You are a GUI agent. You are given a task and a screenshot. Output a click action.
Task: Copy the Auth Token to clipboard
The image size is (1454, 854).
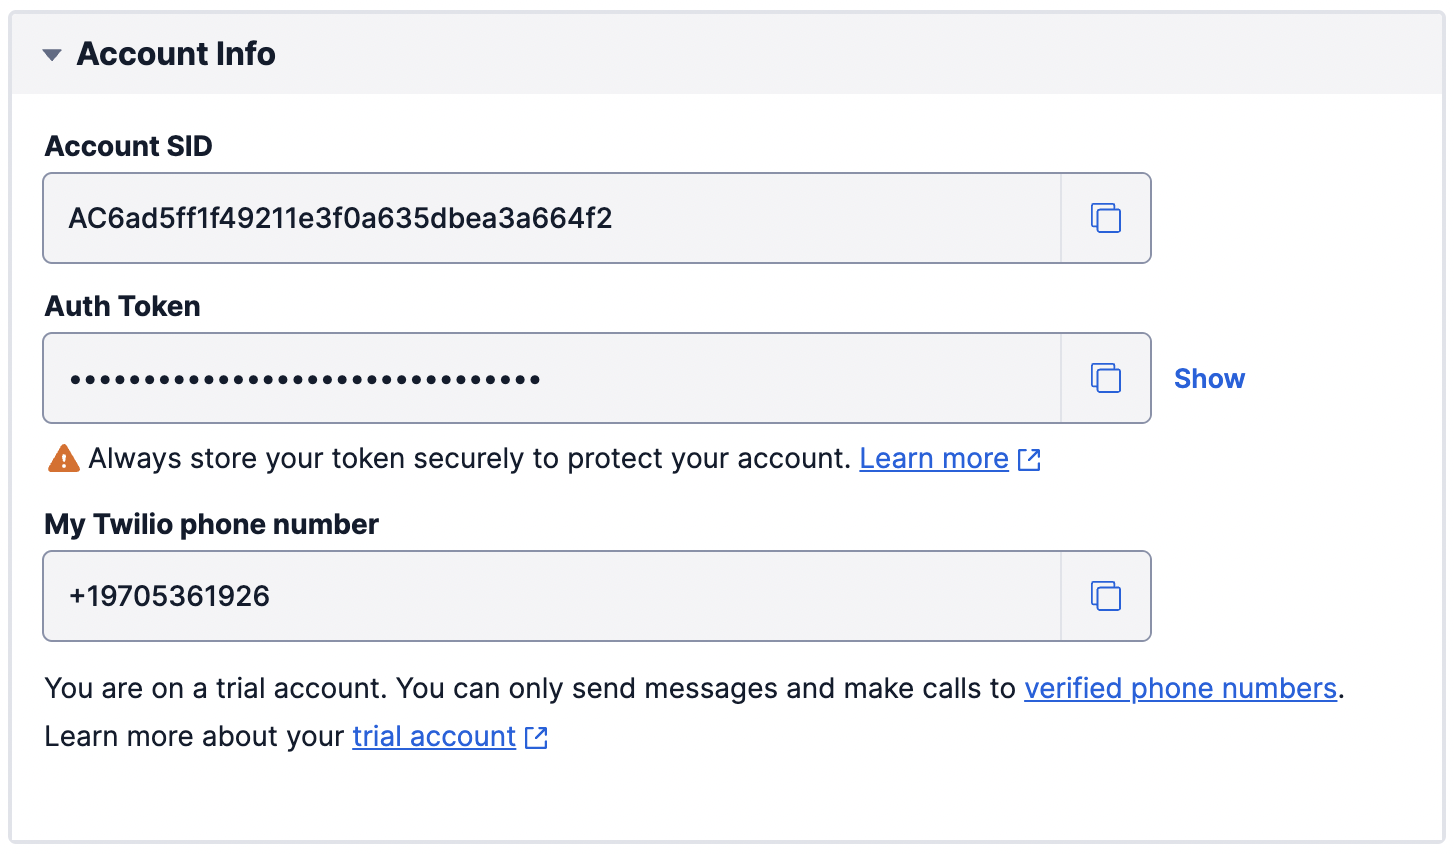[1105, 378]
